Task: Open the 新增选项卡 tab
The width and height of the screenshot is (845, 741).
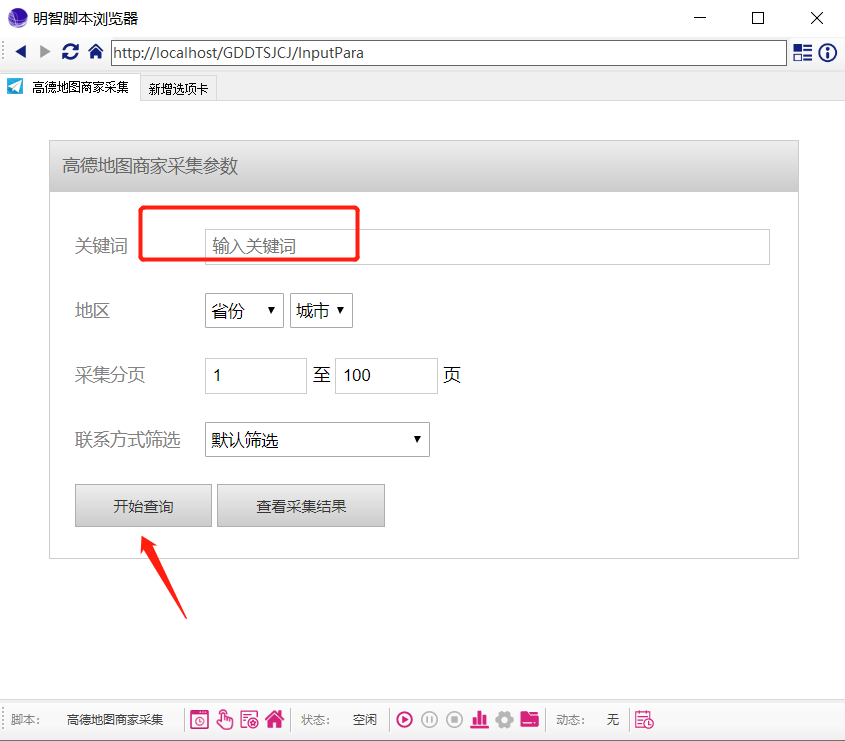Action: [178, 89]
